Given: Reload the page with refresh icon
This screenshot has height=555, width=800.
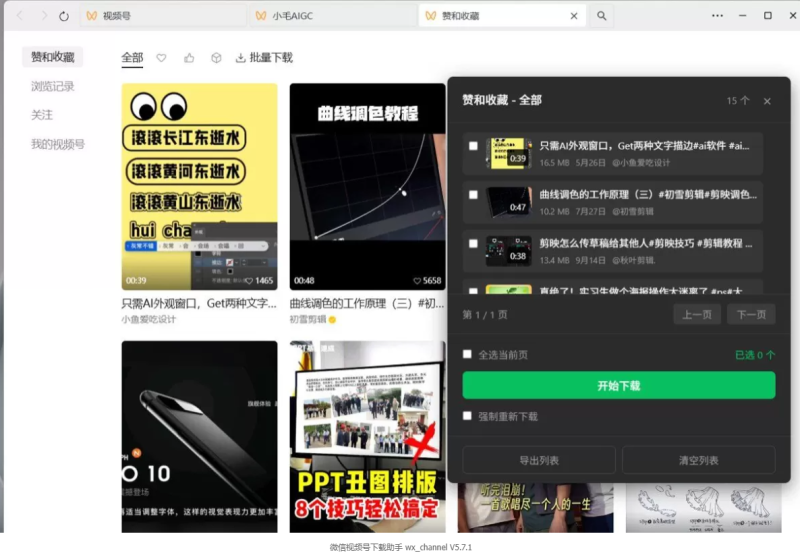Looking at the screenshot, I should (x=64, y=16).
